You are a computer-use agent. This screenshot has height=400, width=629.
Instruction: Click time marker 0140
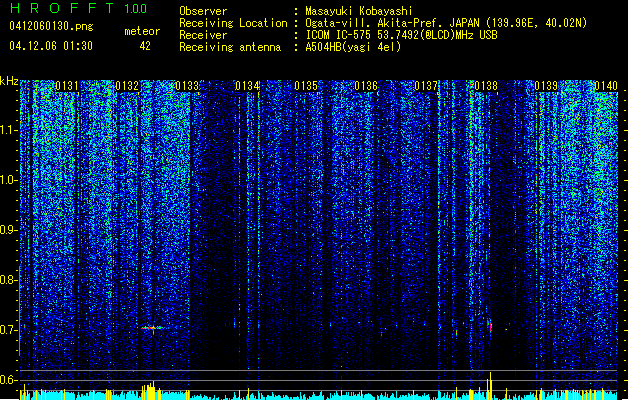point(606,86)
